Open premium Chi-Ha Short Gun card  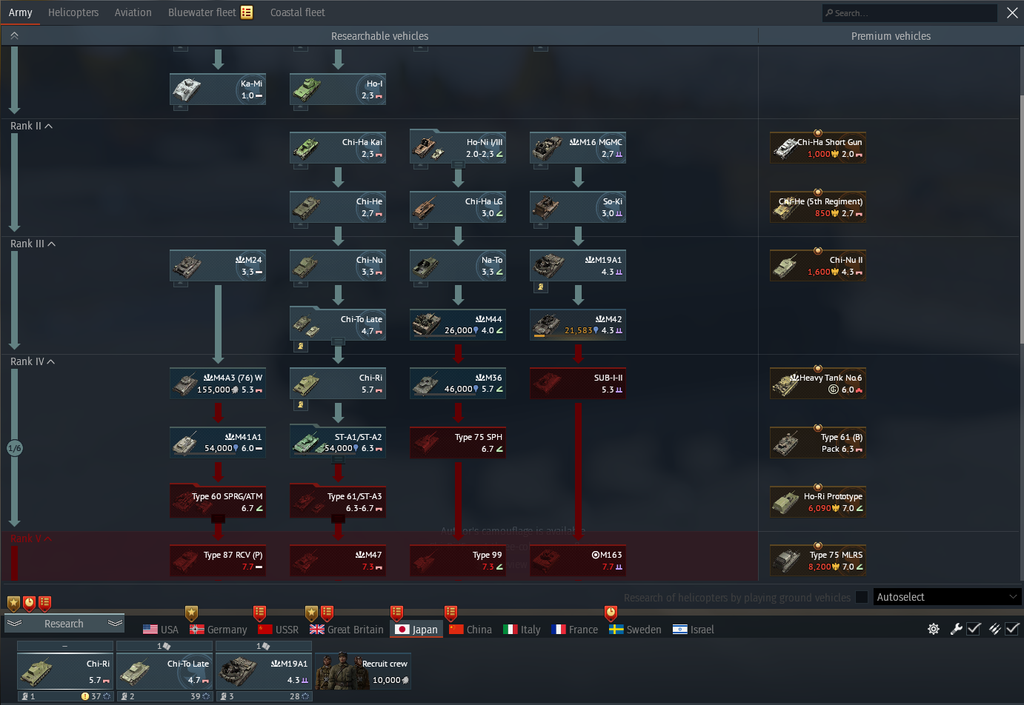point(818,148)
